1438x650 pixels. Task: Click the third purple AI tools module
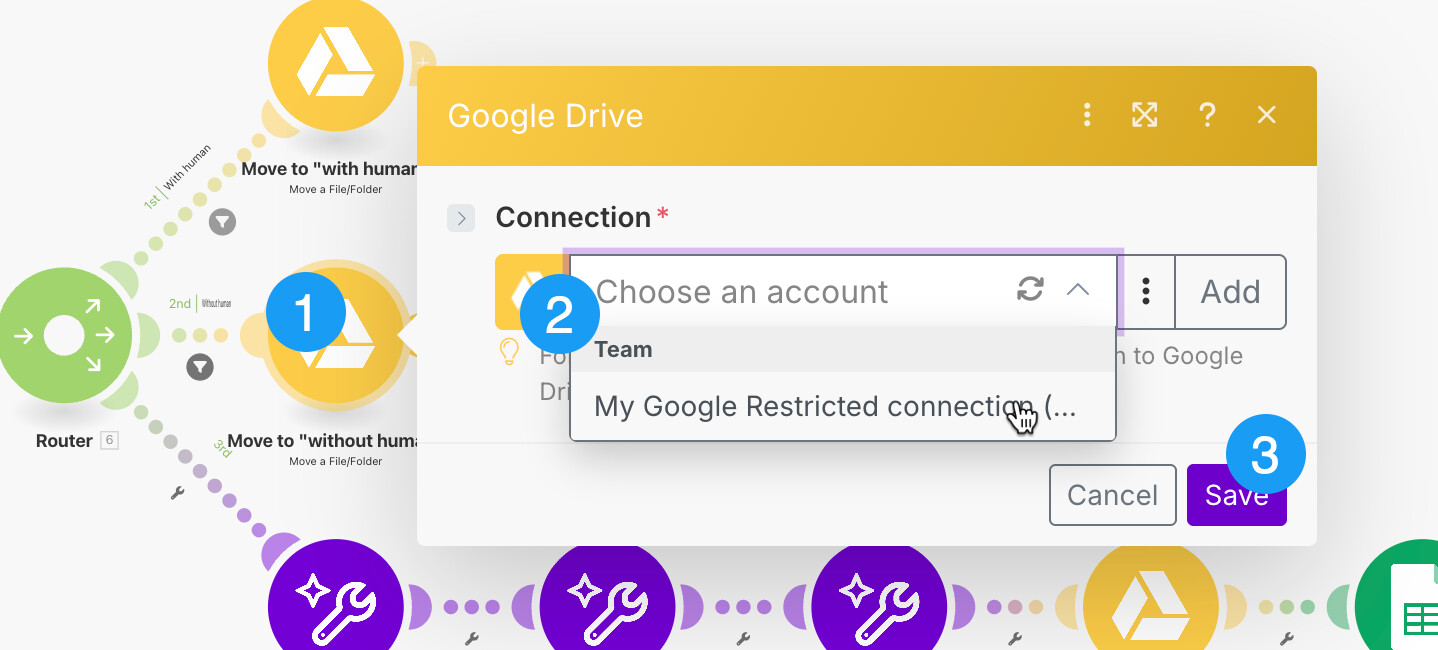879,606
